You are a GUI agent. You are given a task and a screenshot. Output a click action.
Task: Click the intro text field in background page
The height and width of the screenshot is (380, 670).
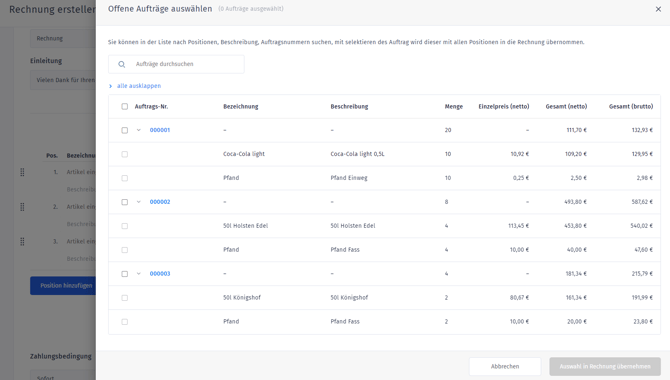coord(63,80)
